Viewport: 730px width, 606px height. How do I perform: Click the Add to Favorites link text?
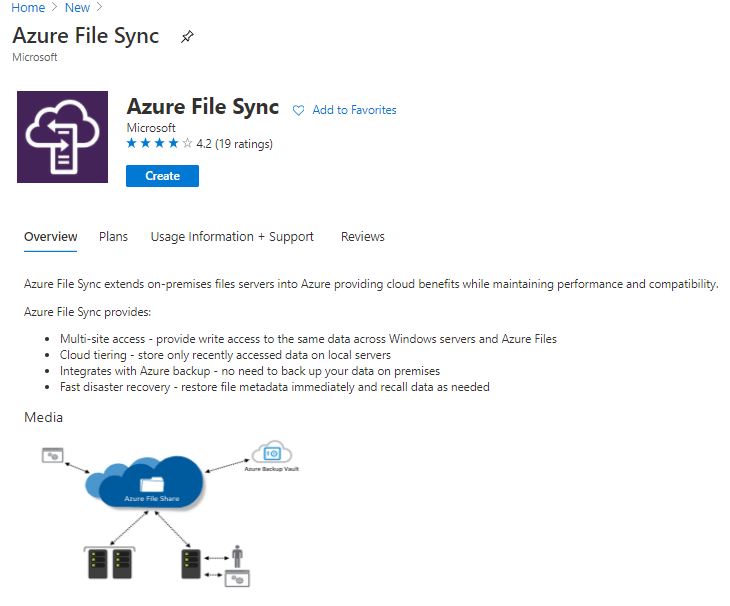(354, 110)
